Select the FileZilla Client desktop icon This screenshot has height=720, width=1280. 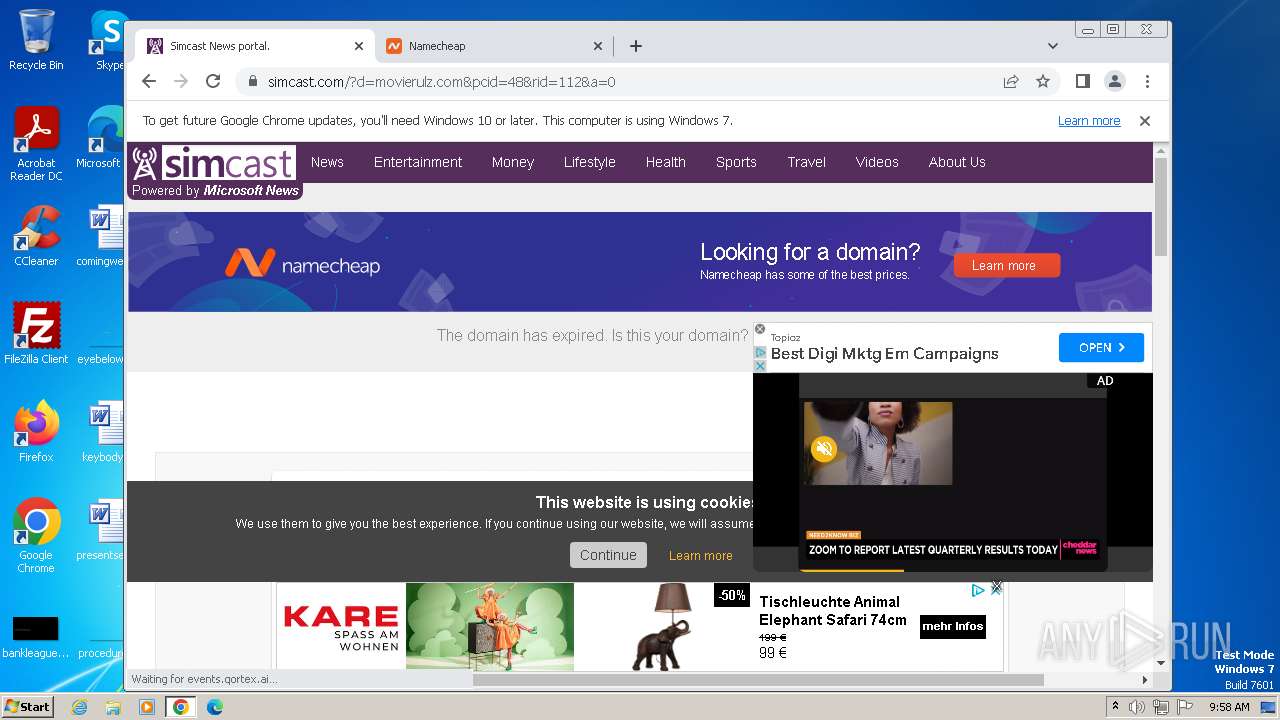pos(36,334)
